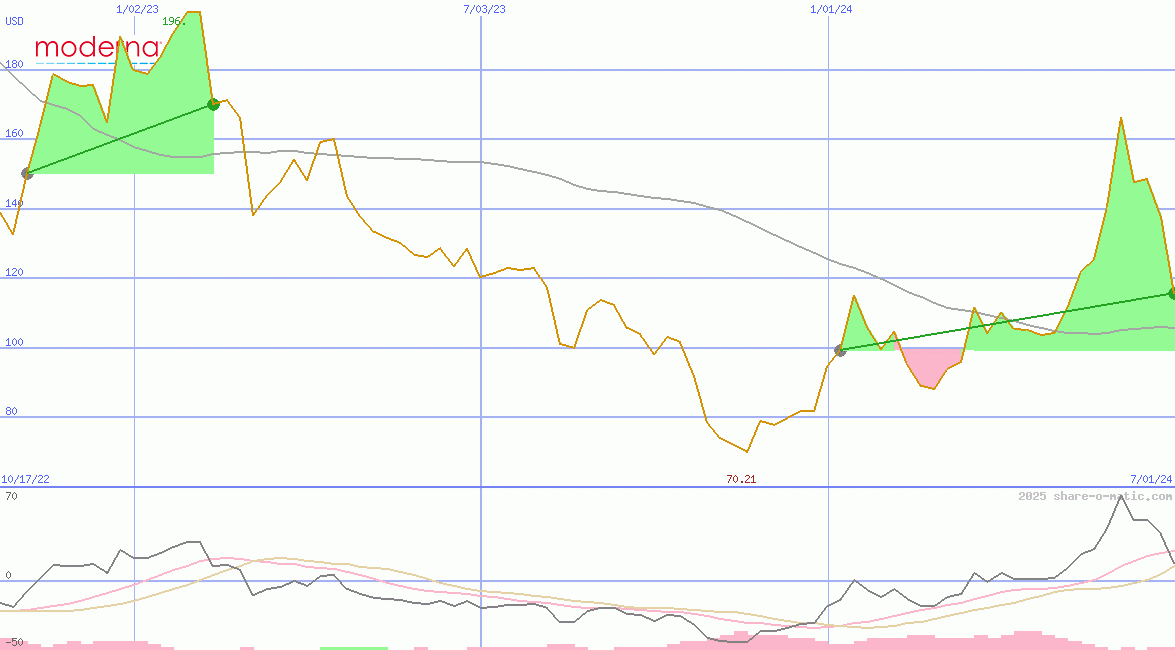This screenshot has height=650, width=1175.
Task: Select the 1/02/23 date label
Action: tap(137, 9)
